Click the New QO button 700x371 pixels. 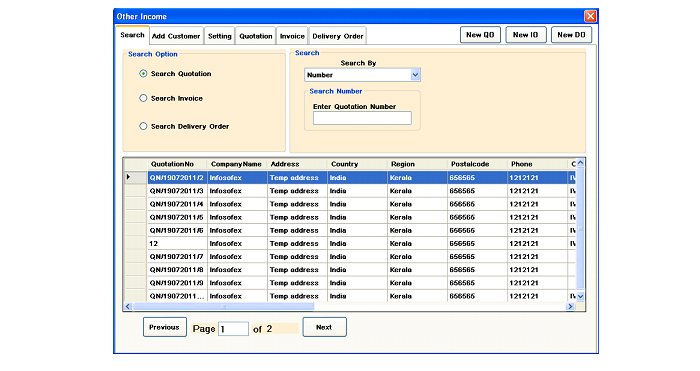coord(480,35)
